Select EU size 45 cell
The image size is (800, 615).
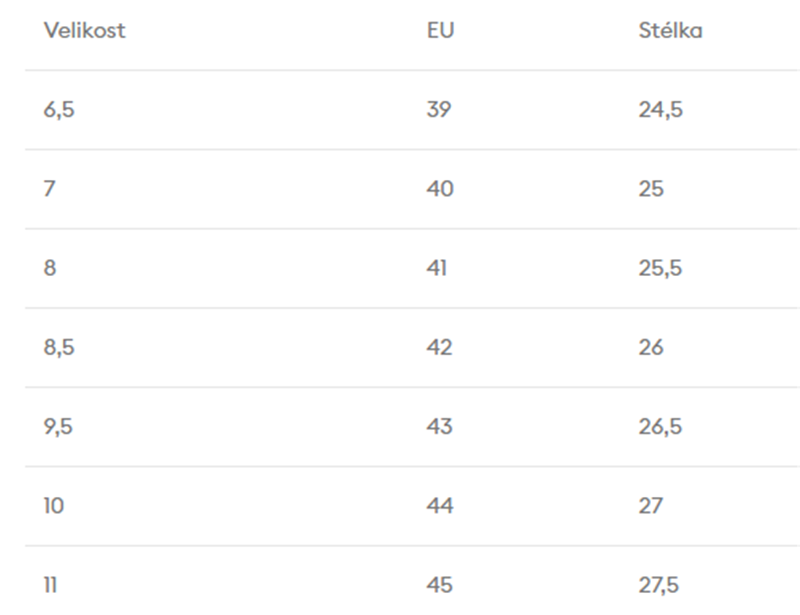(x=440, y=585)
